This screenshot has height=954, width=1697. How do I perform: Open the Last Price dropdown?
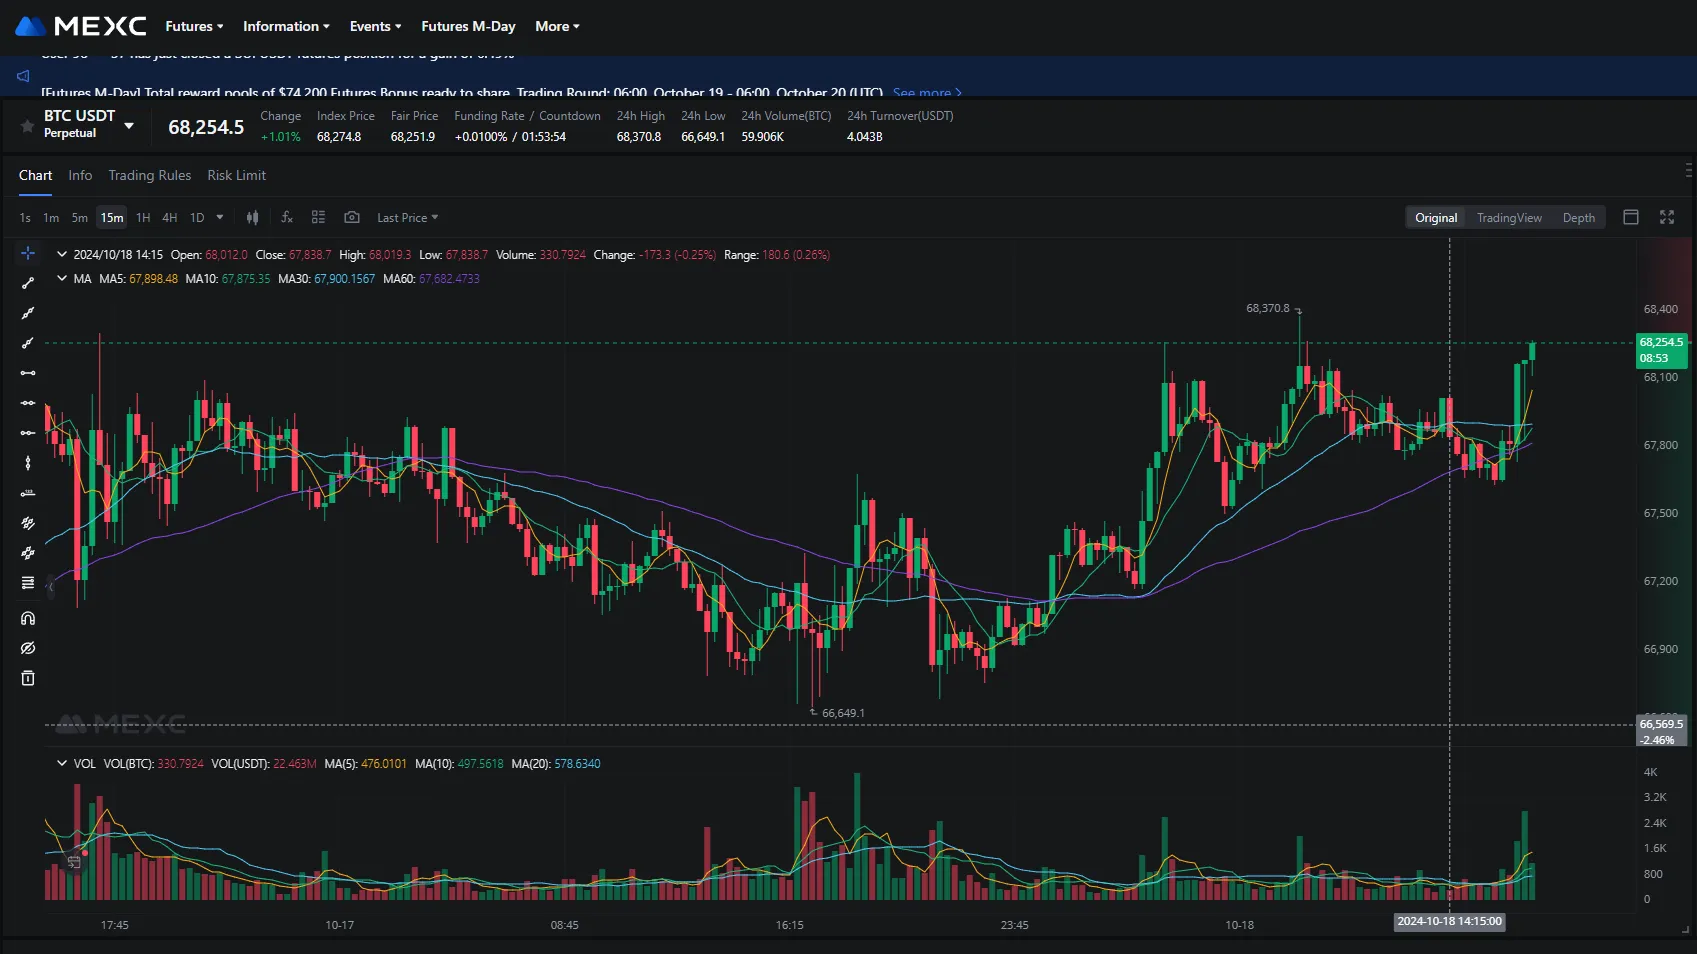[406, 217]
